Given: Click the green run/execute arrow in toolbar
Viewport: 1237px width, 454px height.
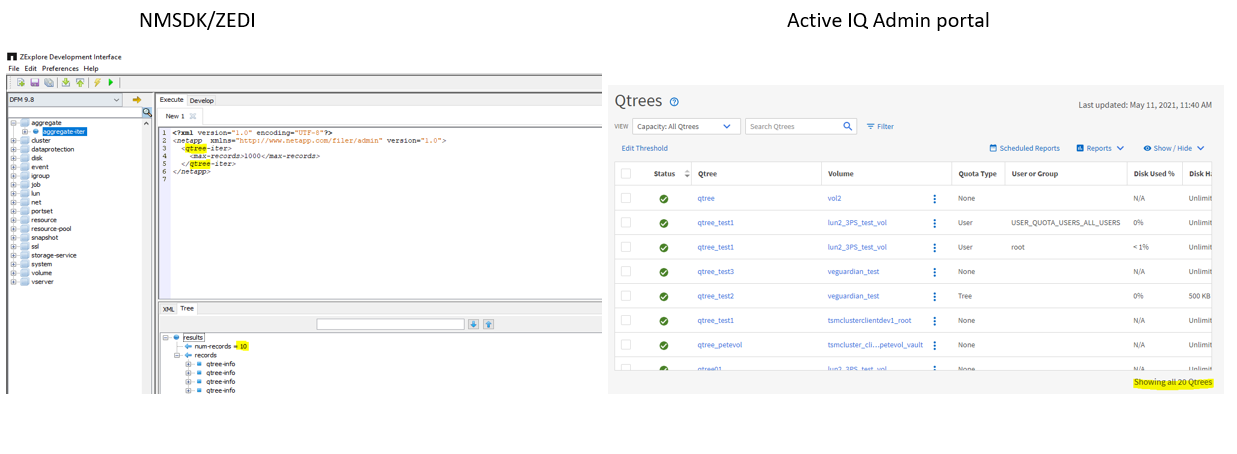Looking at the screenshot, I should [111, 82].
